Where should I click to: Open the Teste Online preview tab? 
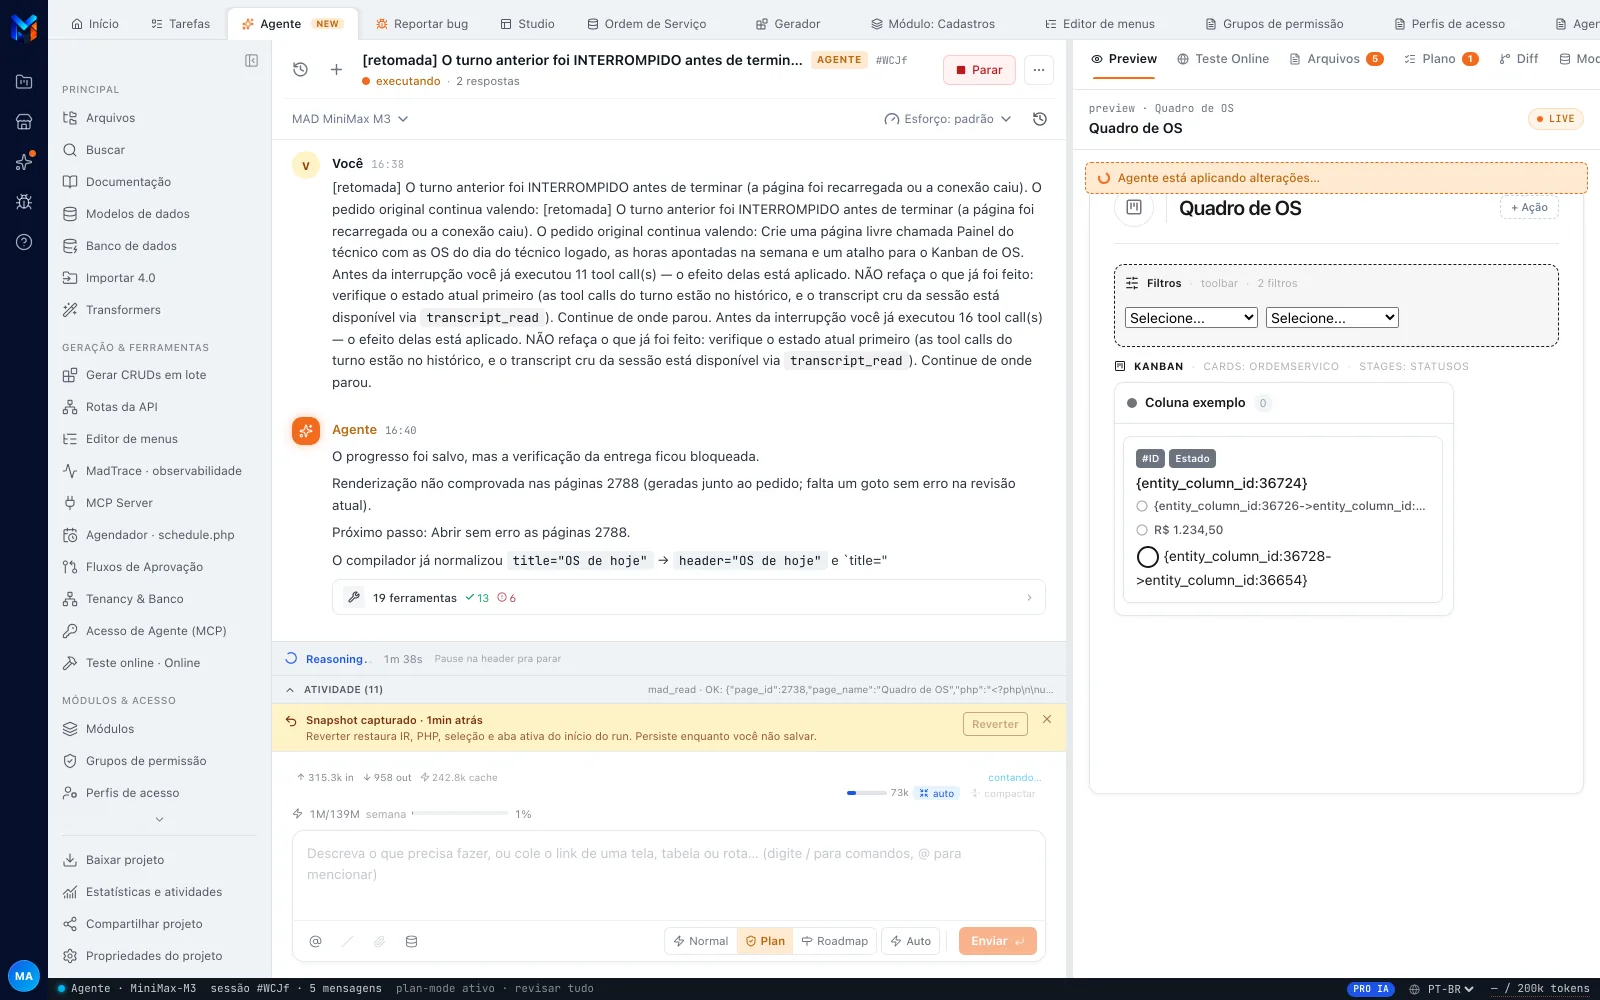(1223, 59)
